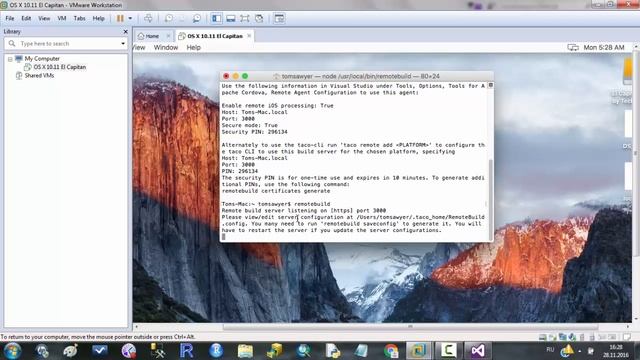Click the Windows Start orb
Screen dimensions: 640x360
(13, 351)
